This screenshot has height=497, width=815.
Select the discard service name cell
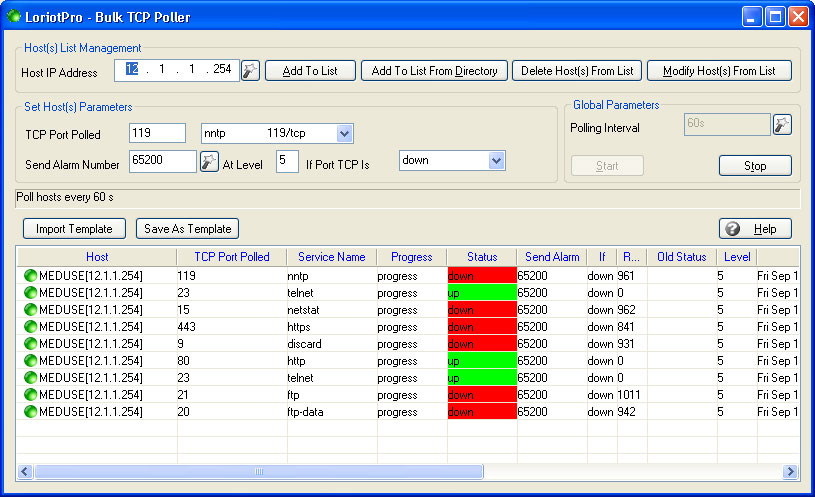coord(332,344)
